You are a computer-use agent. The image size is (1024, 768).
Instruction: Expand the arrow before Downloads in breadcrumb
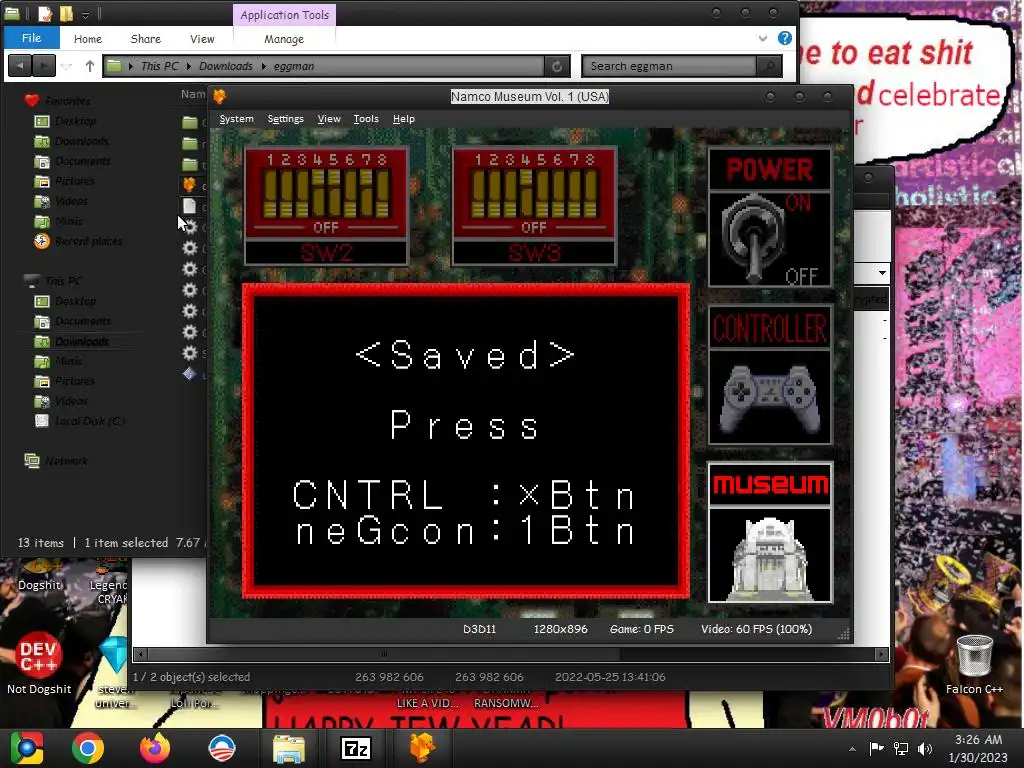(x=189, y=66)
